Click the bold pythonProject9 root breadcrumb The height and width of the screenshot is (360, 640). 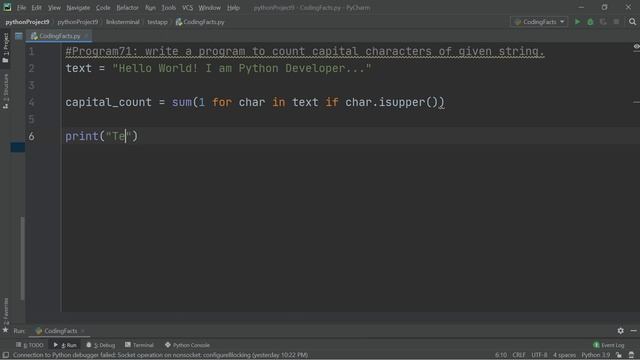27,22
